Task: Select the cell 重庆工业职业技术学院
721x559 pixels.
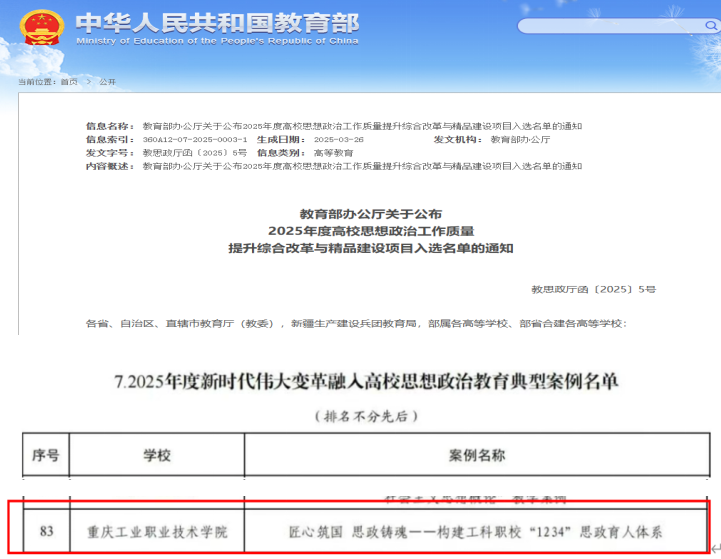Action: (157, 532)
